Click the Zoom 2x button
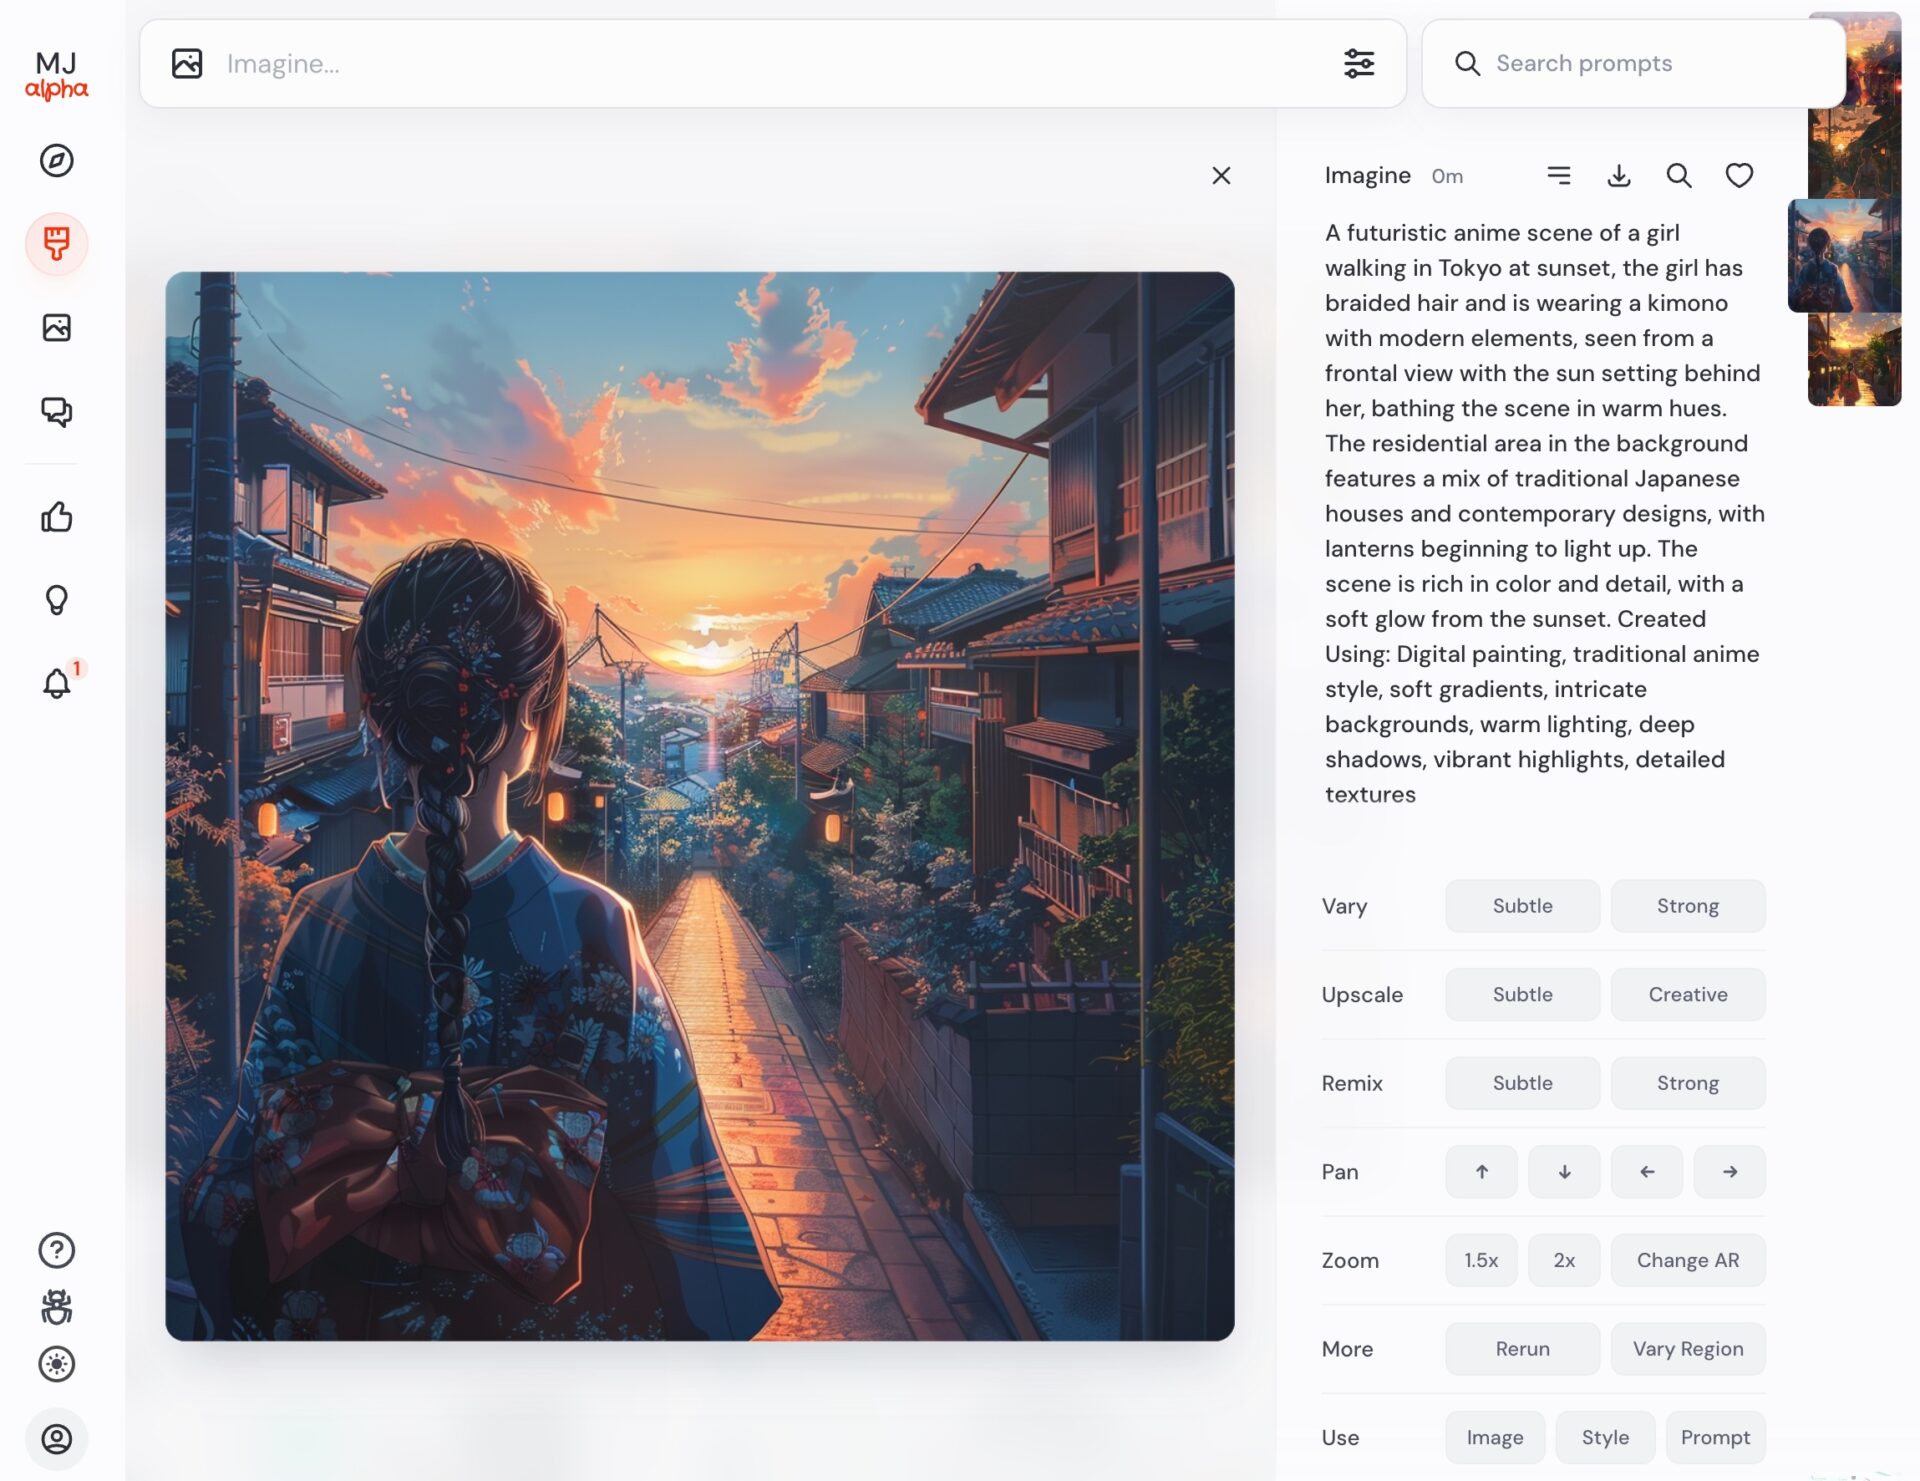 pyautogui.click(x=1564, y=1260)
